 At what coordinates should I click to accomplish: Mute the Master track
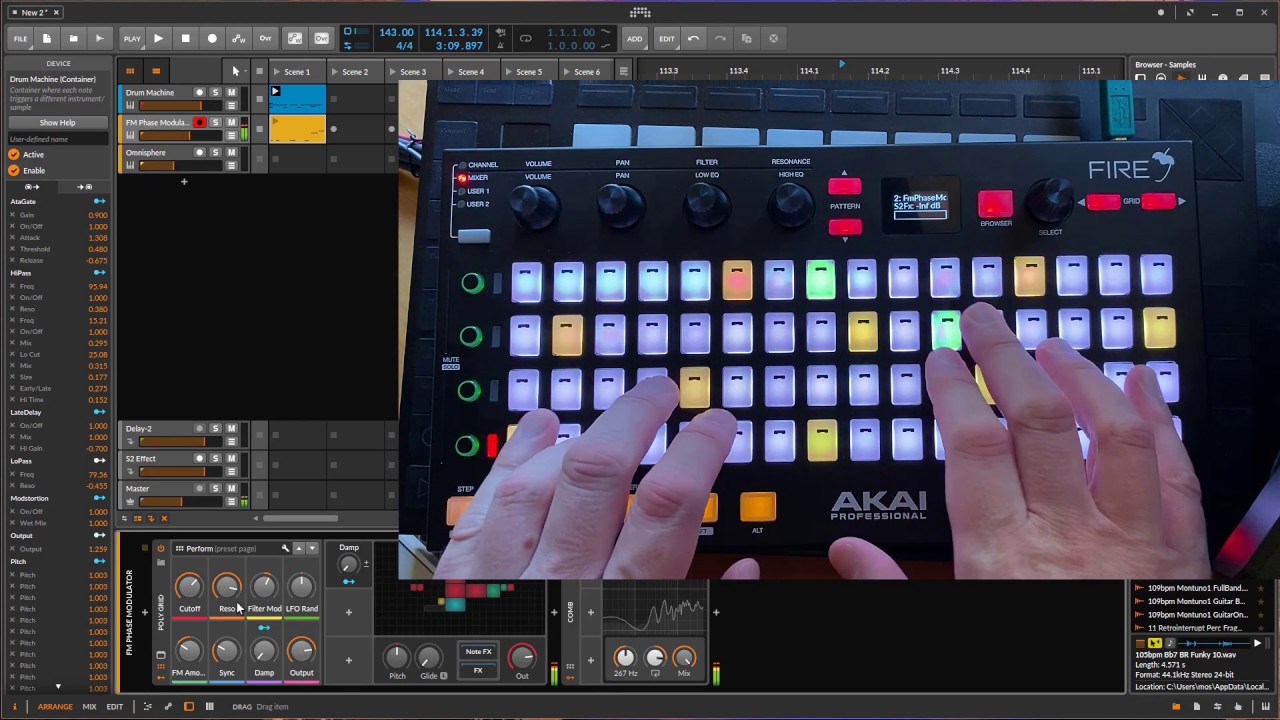[x=231, y=489]
